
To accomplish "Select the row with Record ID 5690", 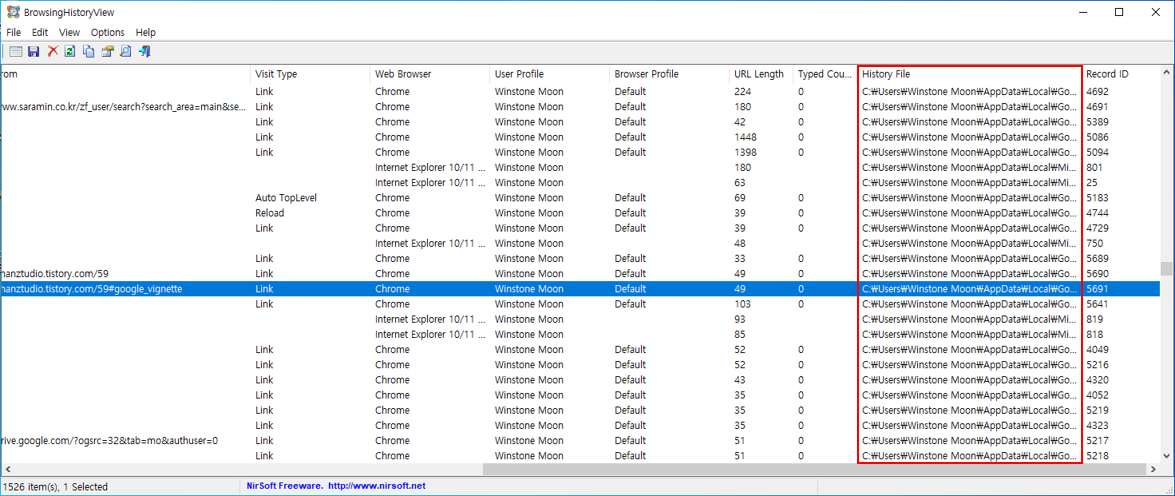I will coord(580,273).
